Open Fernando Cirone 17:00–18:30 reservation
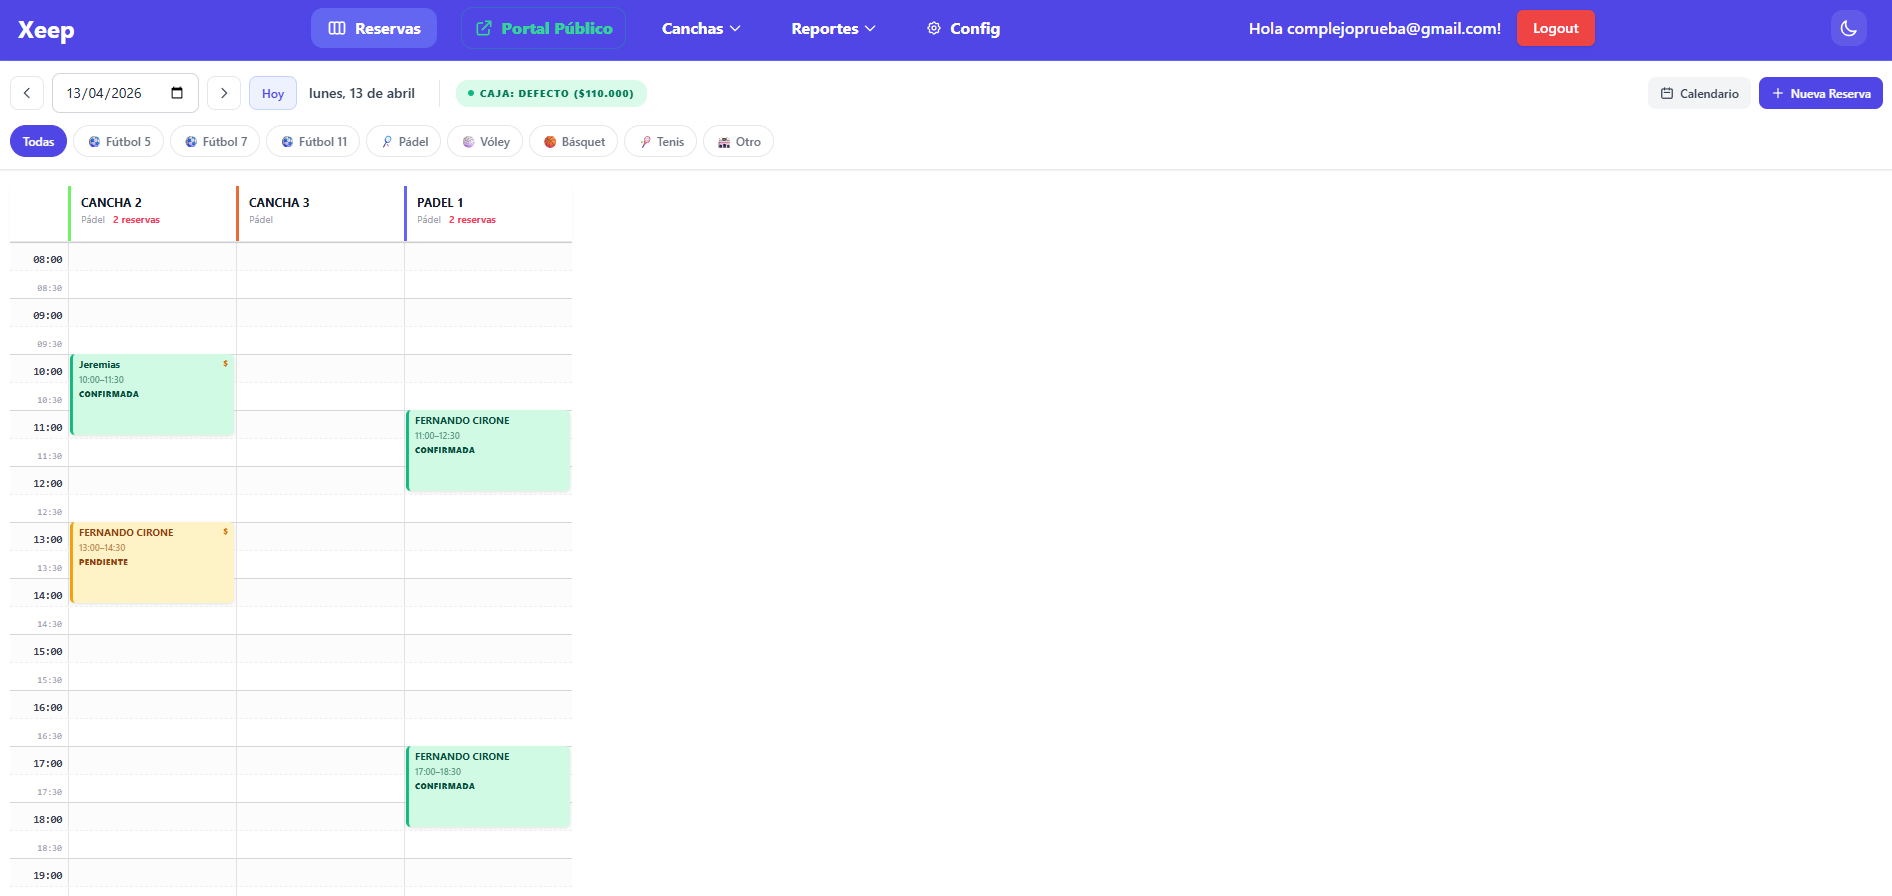Viewport: 1892px width, 896px height. 488,787
